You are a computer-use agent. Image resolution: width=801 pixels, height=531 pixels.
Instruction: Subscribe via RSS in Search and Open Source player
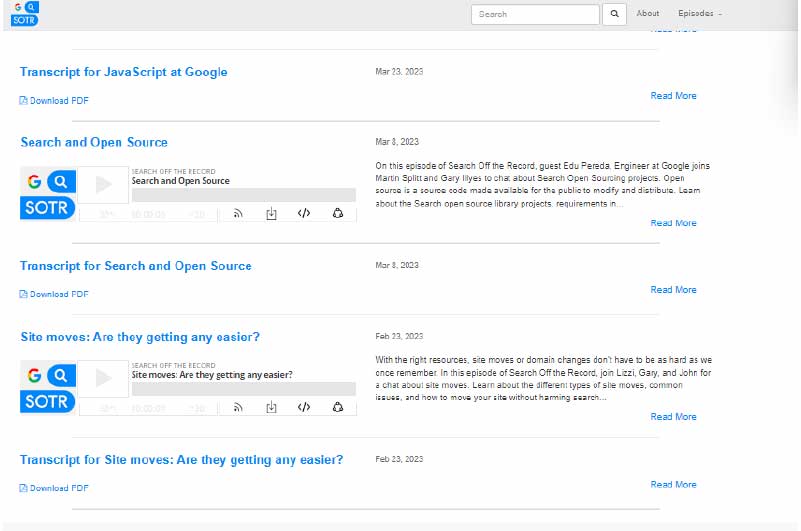[238, 214]
